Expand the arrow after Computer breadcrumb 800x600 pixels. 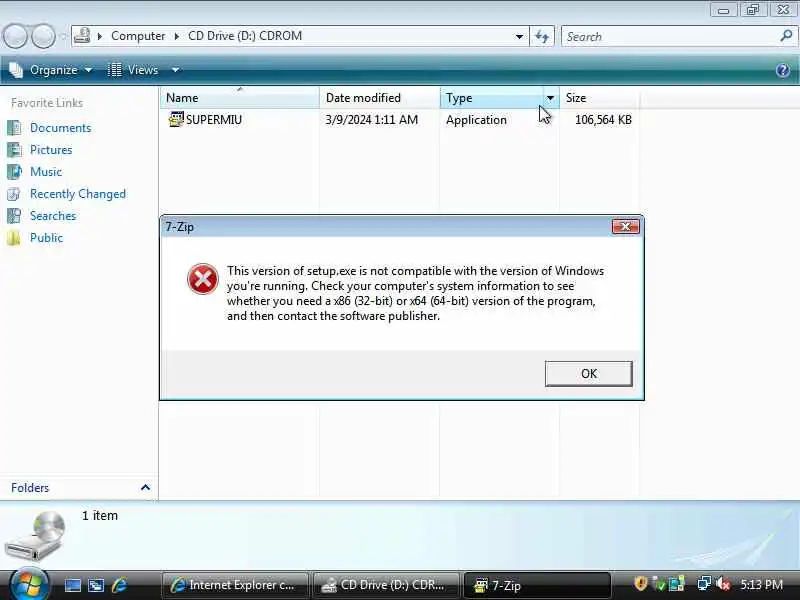pyautogui.click(x=177, y=36)
